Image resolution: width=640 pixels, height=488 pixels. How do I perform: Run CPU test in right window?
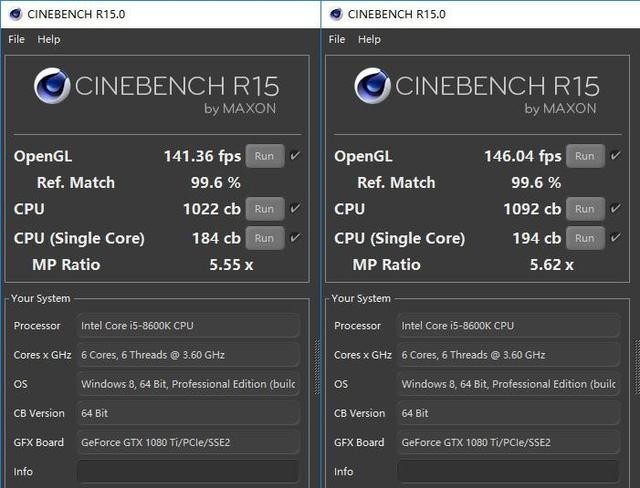pos(585,209)
